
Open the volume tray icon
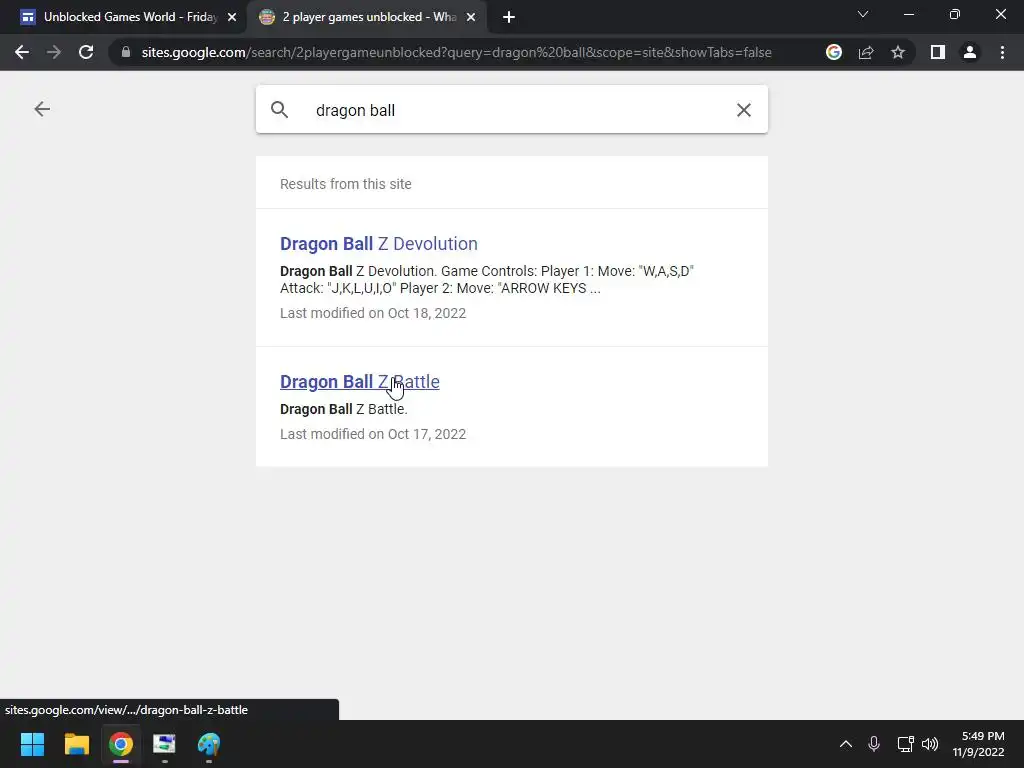coord(930,744)
